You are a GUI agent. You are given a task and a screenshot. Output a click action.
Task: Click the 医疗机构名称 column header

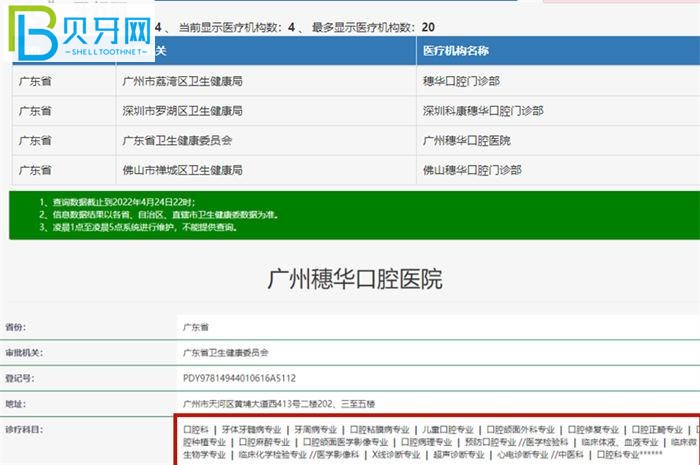click(456, 51)
